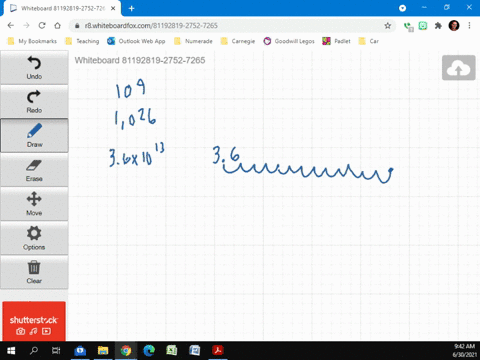
Task: Activate the Move tool
Action: [34, 204]
